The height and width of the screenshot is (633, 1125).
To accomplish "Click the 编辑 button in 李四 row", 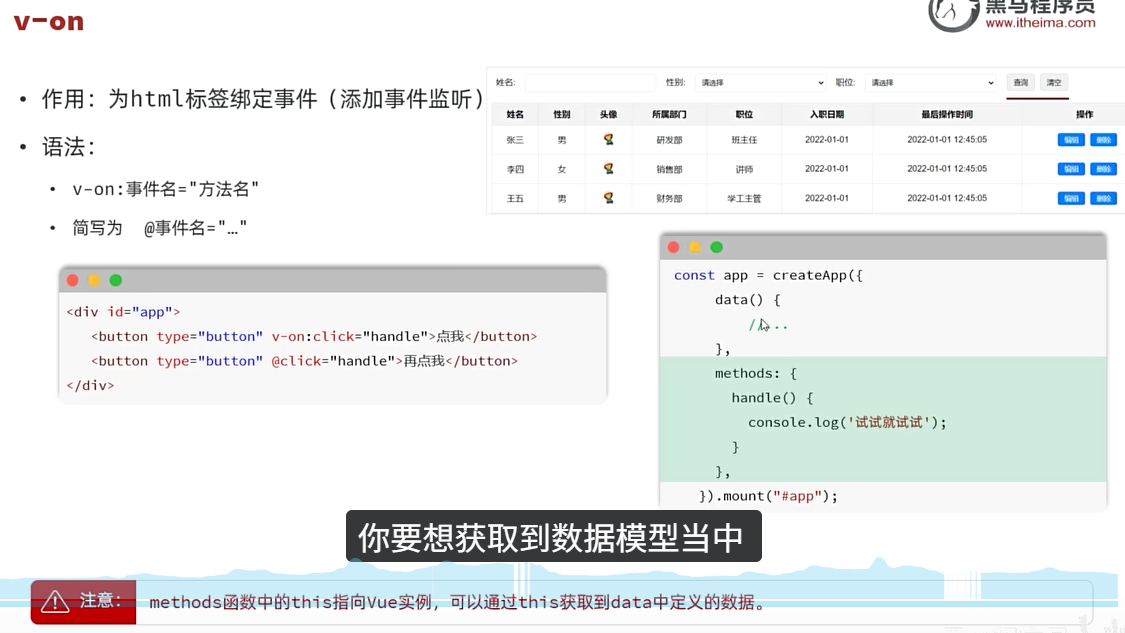I will (1071, 169).
